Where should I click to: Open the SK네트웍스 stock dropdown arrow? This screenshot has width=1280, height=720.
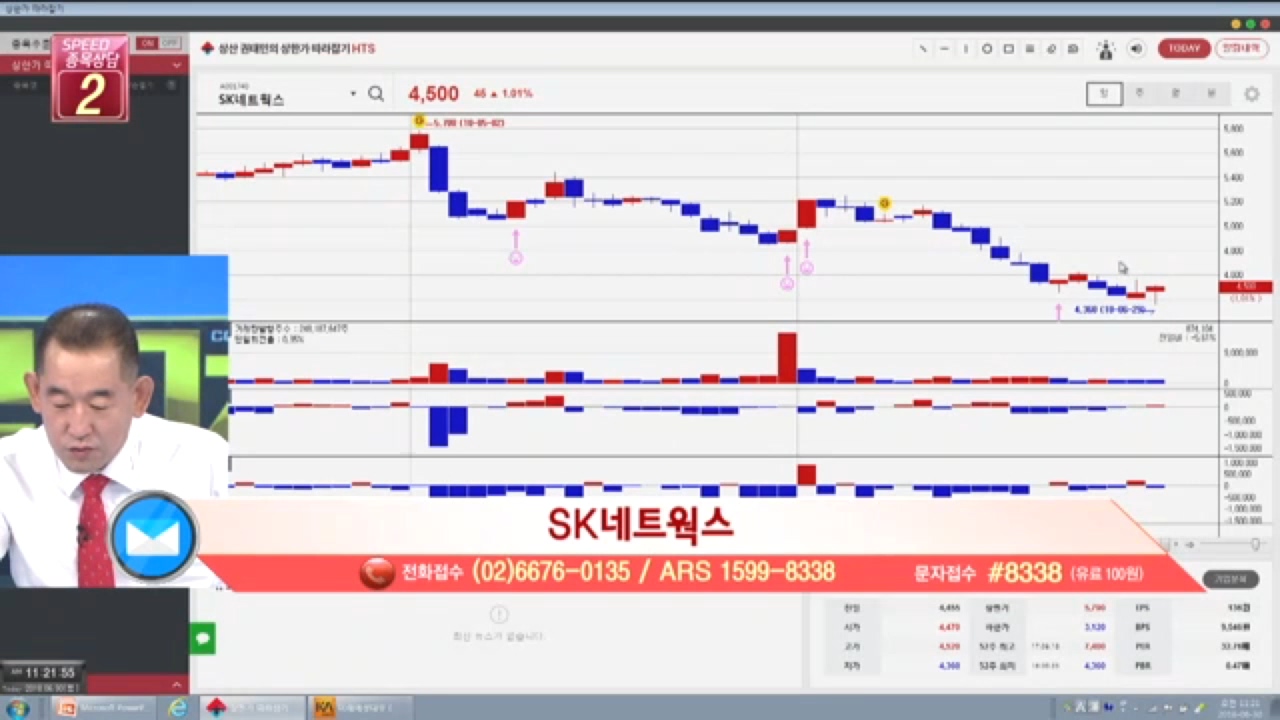click(x=353, y=94)
